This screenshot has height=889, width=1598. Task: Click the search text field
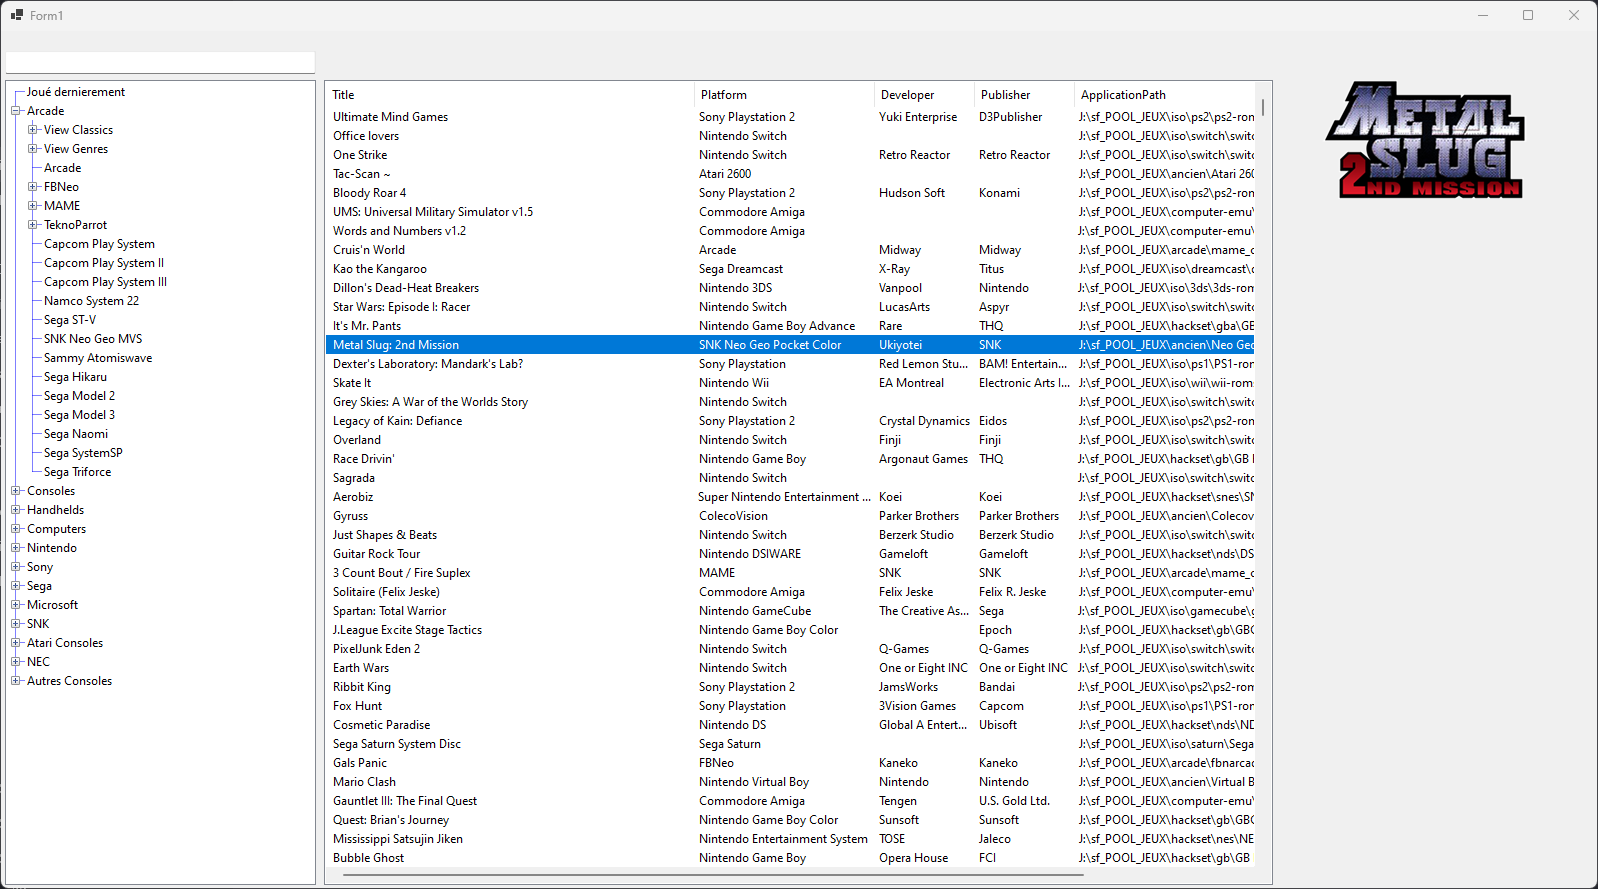(160, 62)
